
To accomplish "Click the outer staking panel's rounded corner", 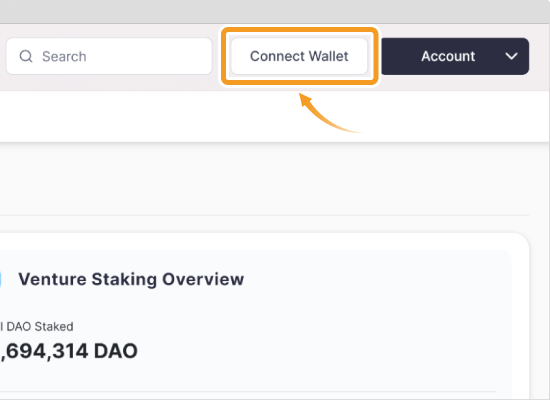I will [x=522, y=239].
